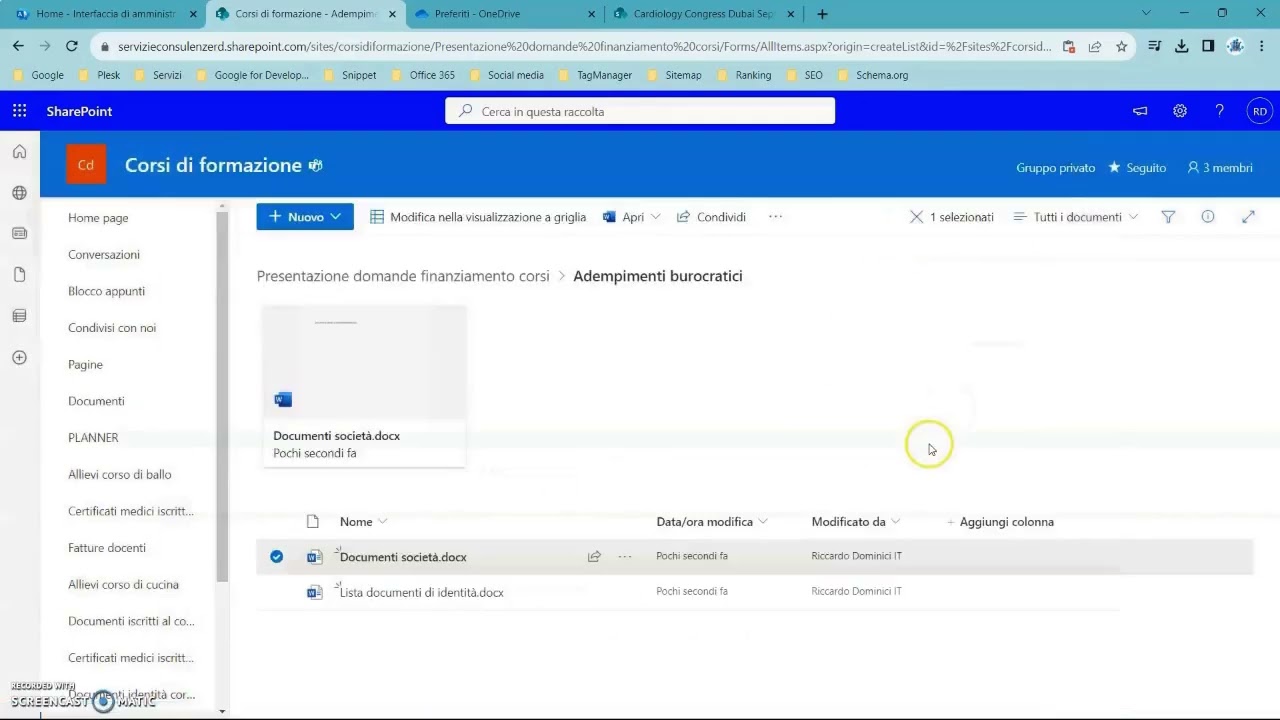Open the details pane info icon
Image resolution: width=1280 pixels, height=720 pixels.
pos(1208,217)
